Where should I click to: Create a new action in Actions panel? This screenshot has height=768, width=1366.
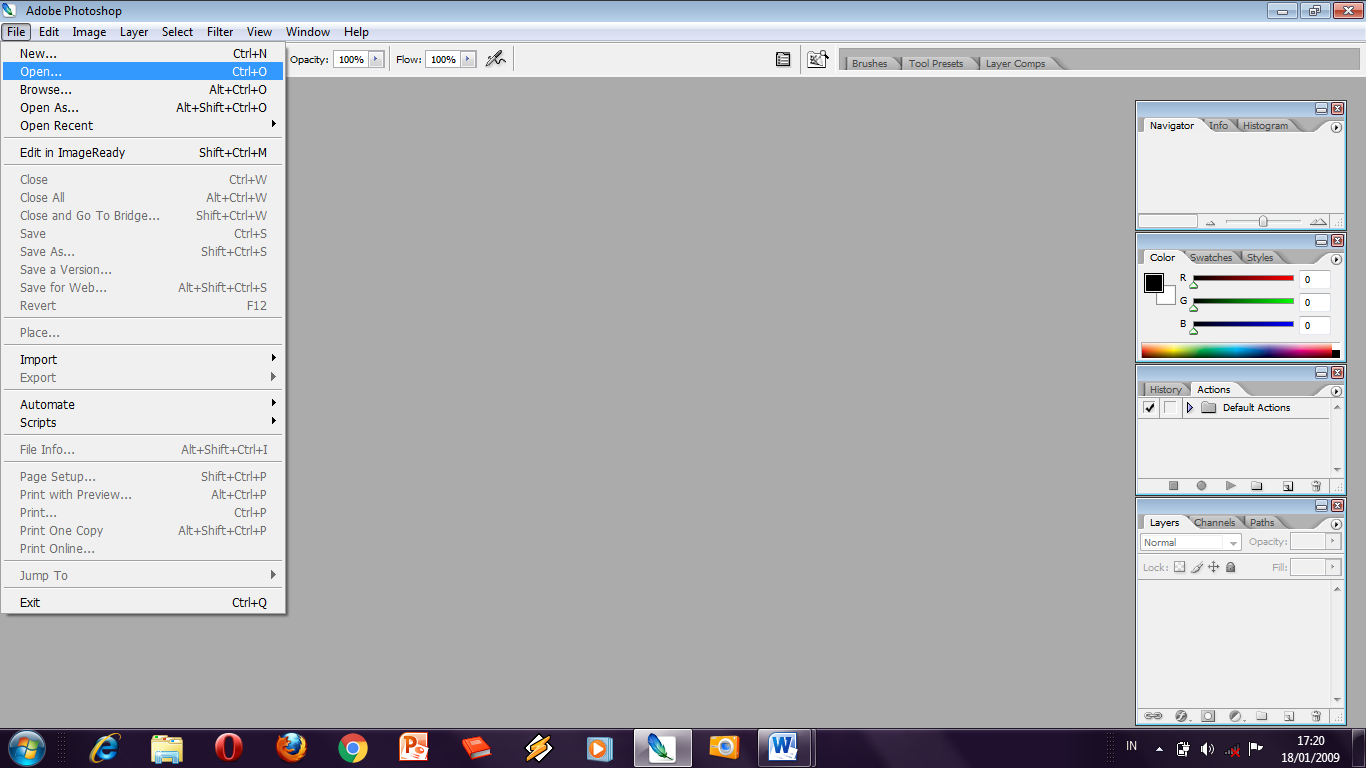click(x=1288, y=486)
